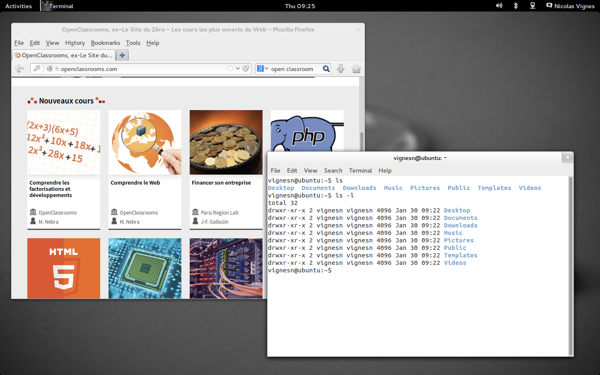
Task: Open the PHP elephant course thumbnail
Action: point(307,131)
